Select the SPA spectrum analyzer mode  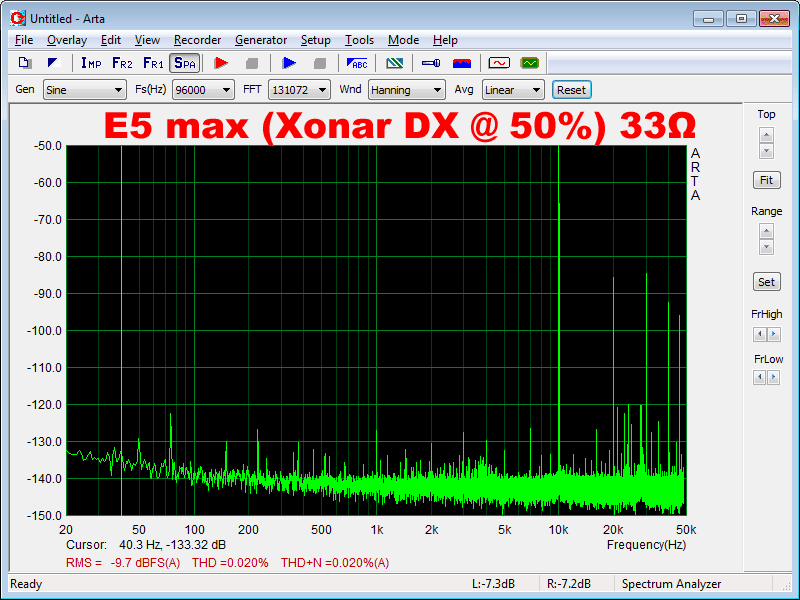click(184, 63)
